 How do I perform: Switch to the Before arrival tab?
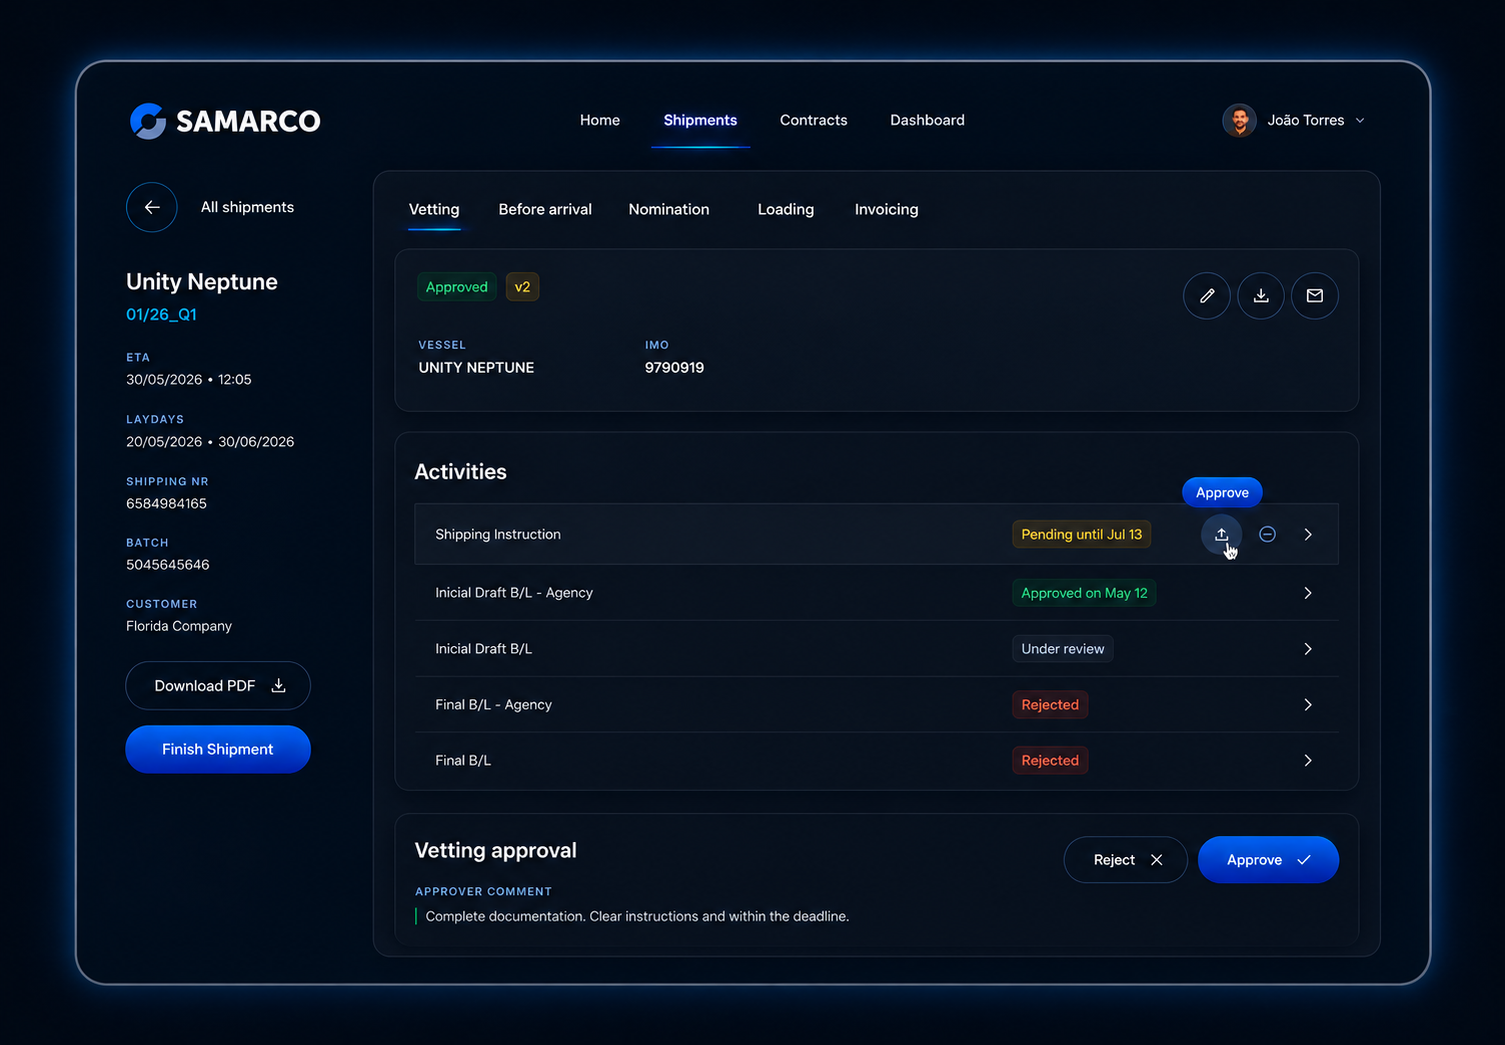click(x=545, y=209)
